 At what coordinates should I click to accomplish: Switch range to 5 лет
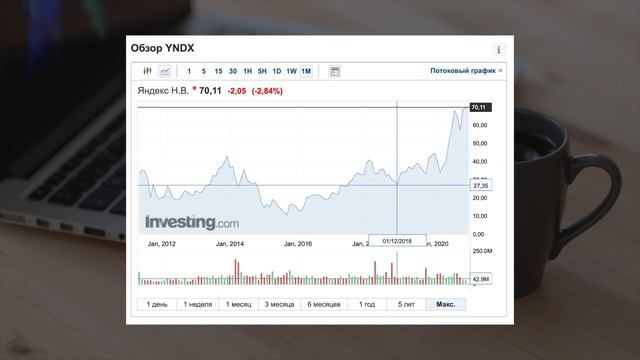pos(406,304)
